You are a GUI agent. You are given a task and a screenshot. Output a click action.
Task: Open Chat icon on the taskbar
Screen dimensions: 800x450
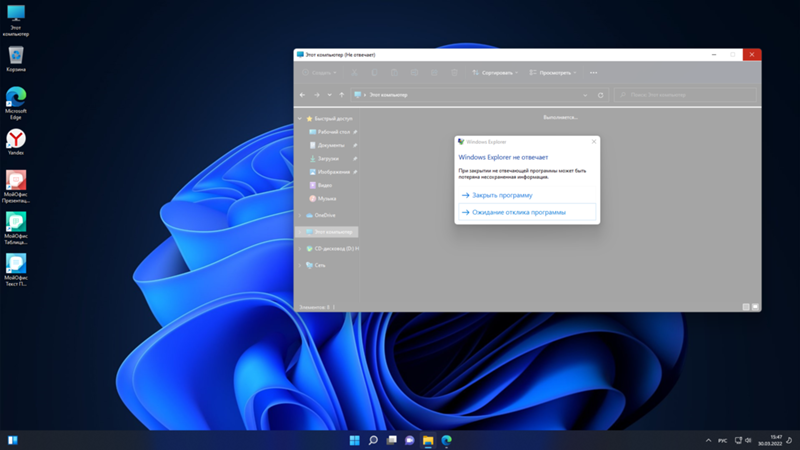coord(410,440)
